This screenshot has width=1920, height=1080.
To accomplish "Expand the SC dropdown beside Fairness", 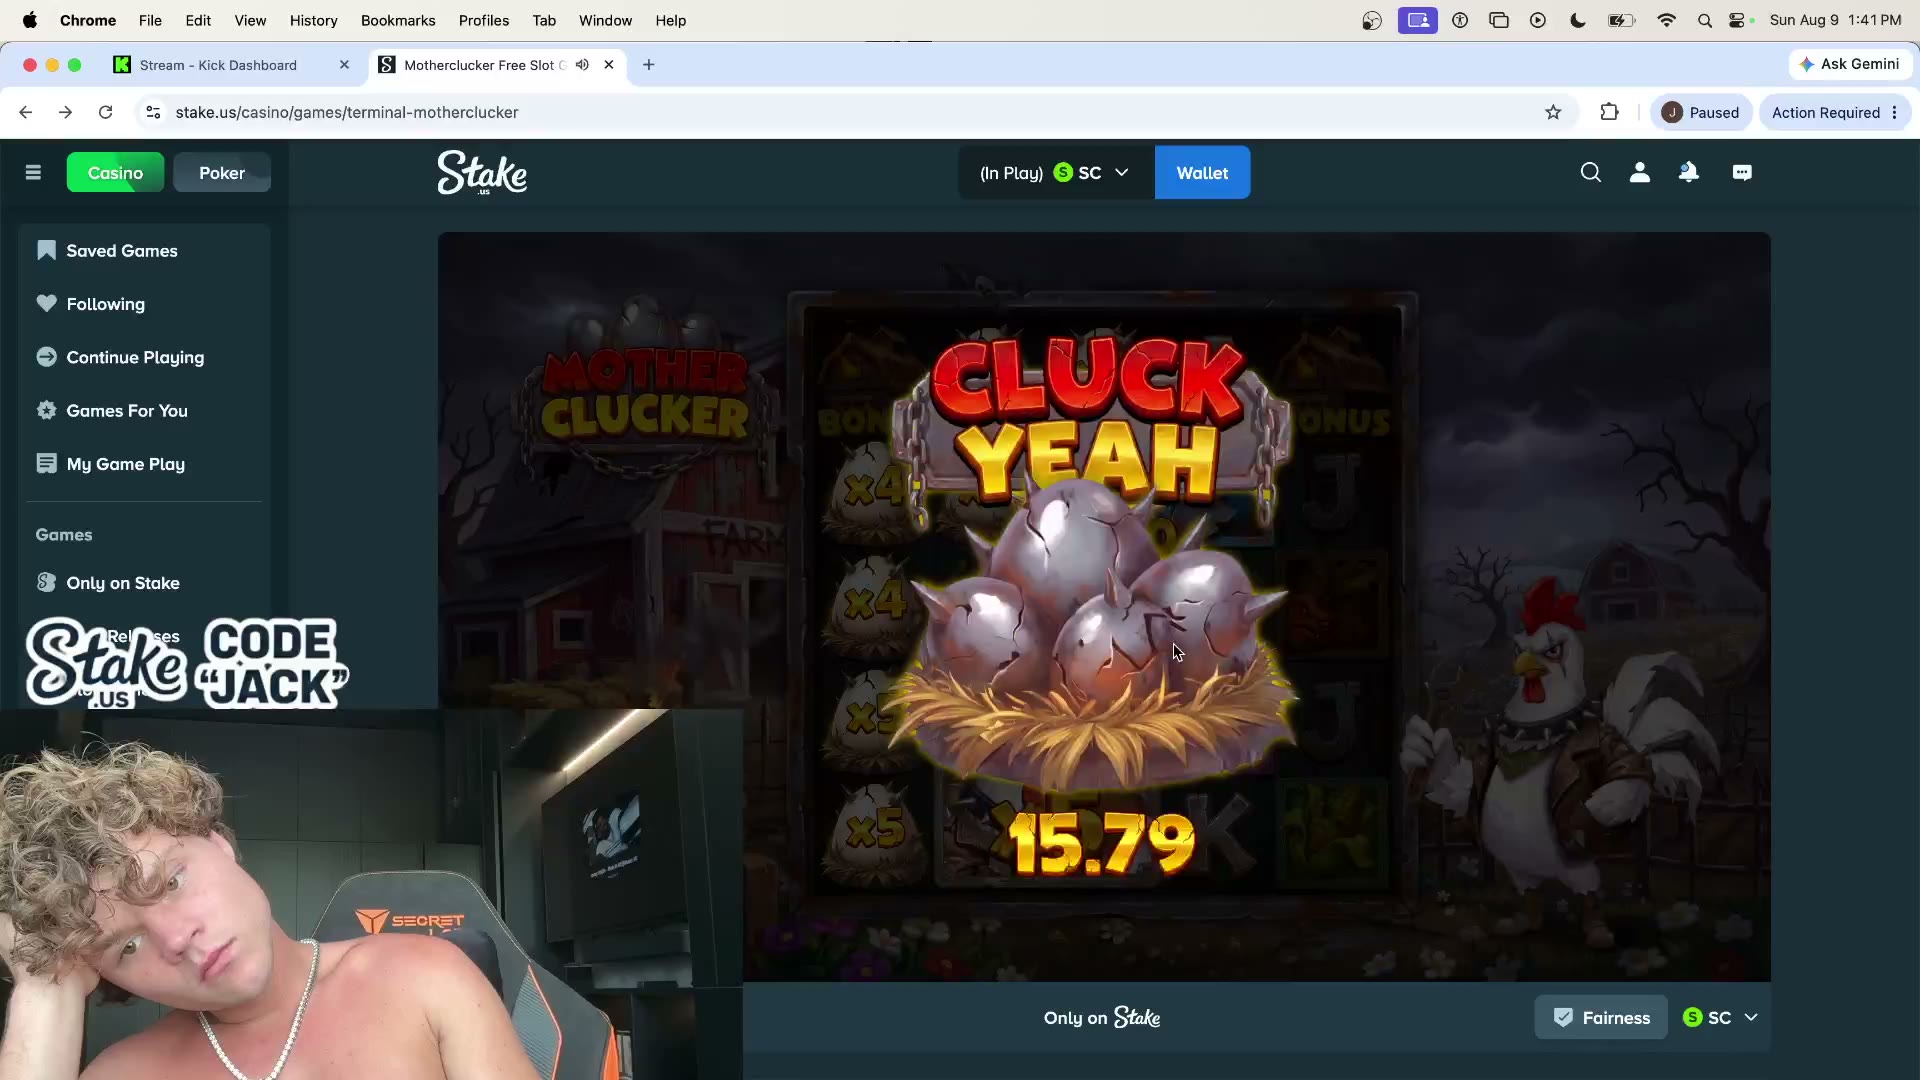I will (x=1720, y=1017).
